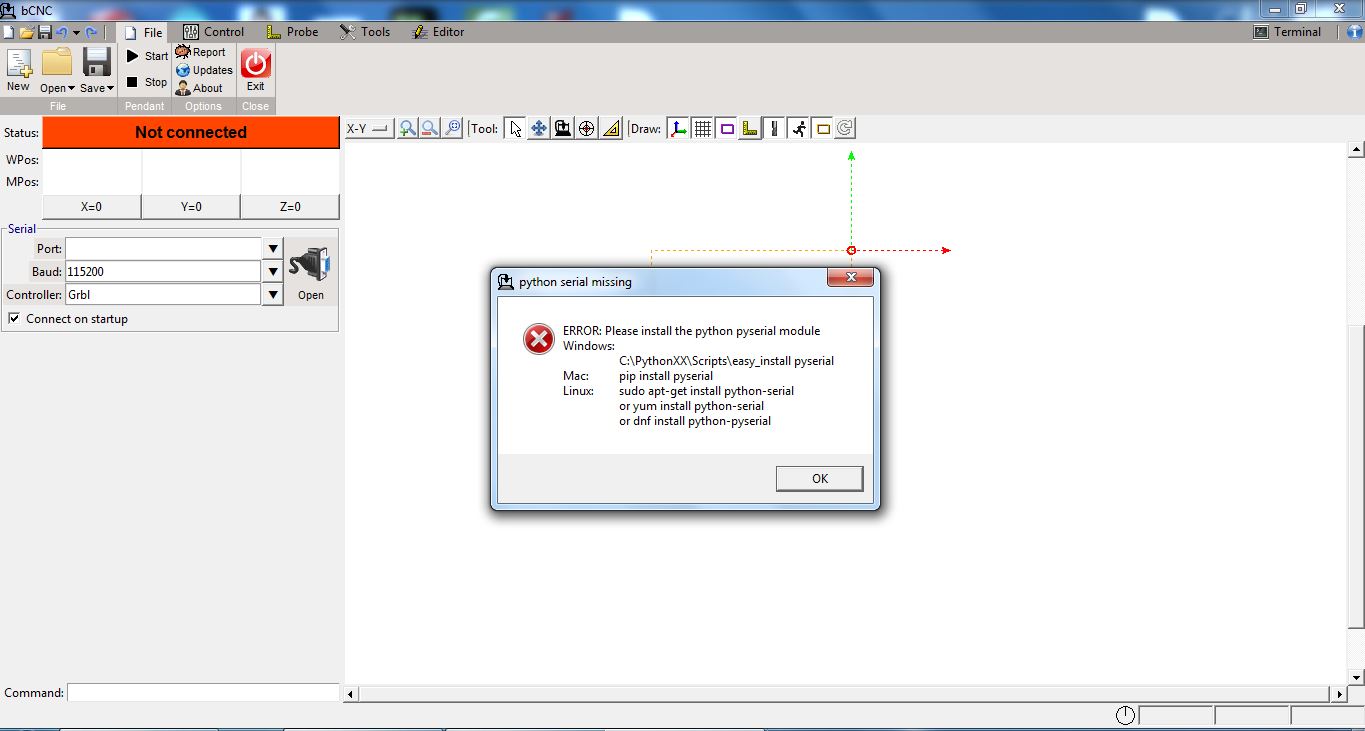This screenshot has width=1365, height=731.
Task: Toggle drawing of the probe ruler
Action: (750, 129)
